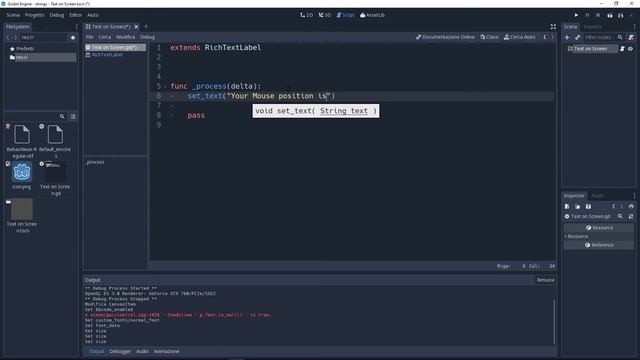Image resolution: width=640 pixels, height=360 pixels.
Task: Toggle distraction-free fullscreen mode icon
Action: tap(553, 27)
